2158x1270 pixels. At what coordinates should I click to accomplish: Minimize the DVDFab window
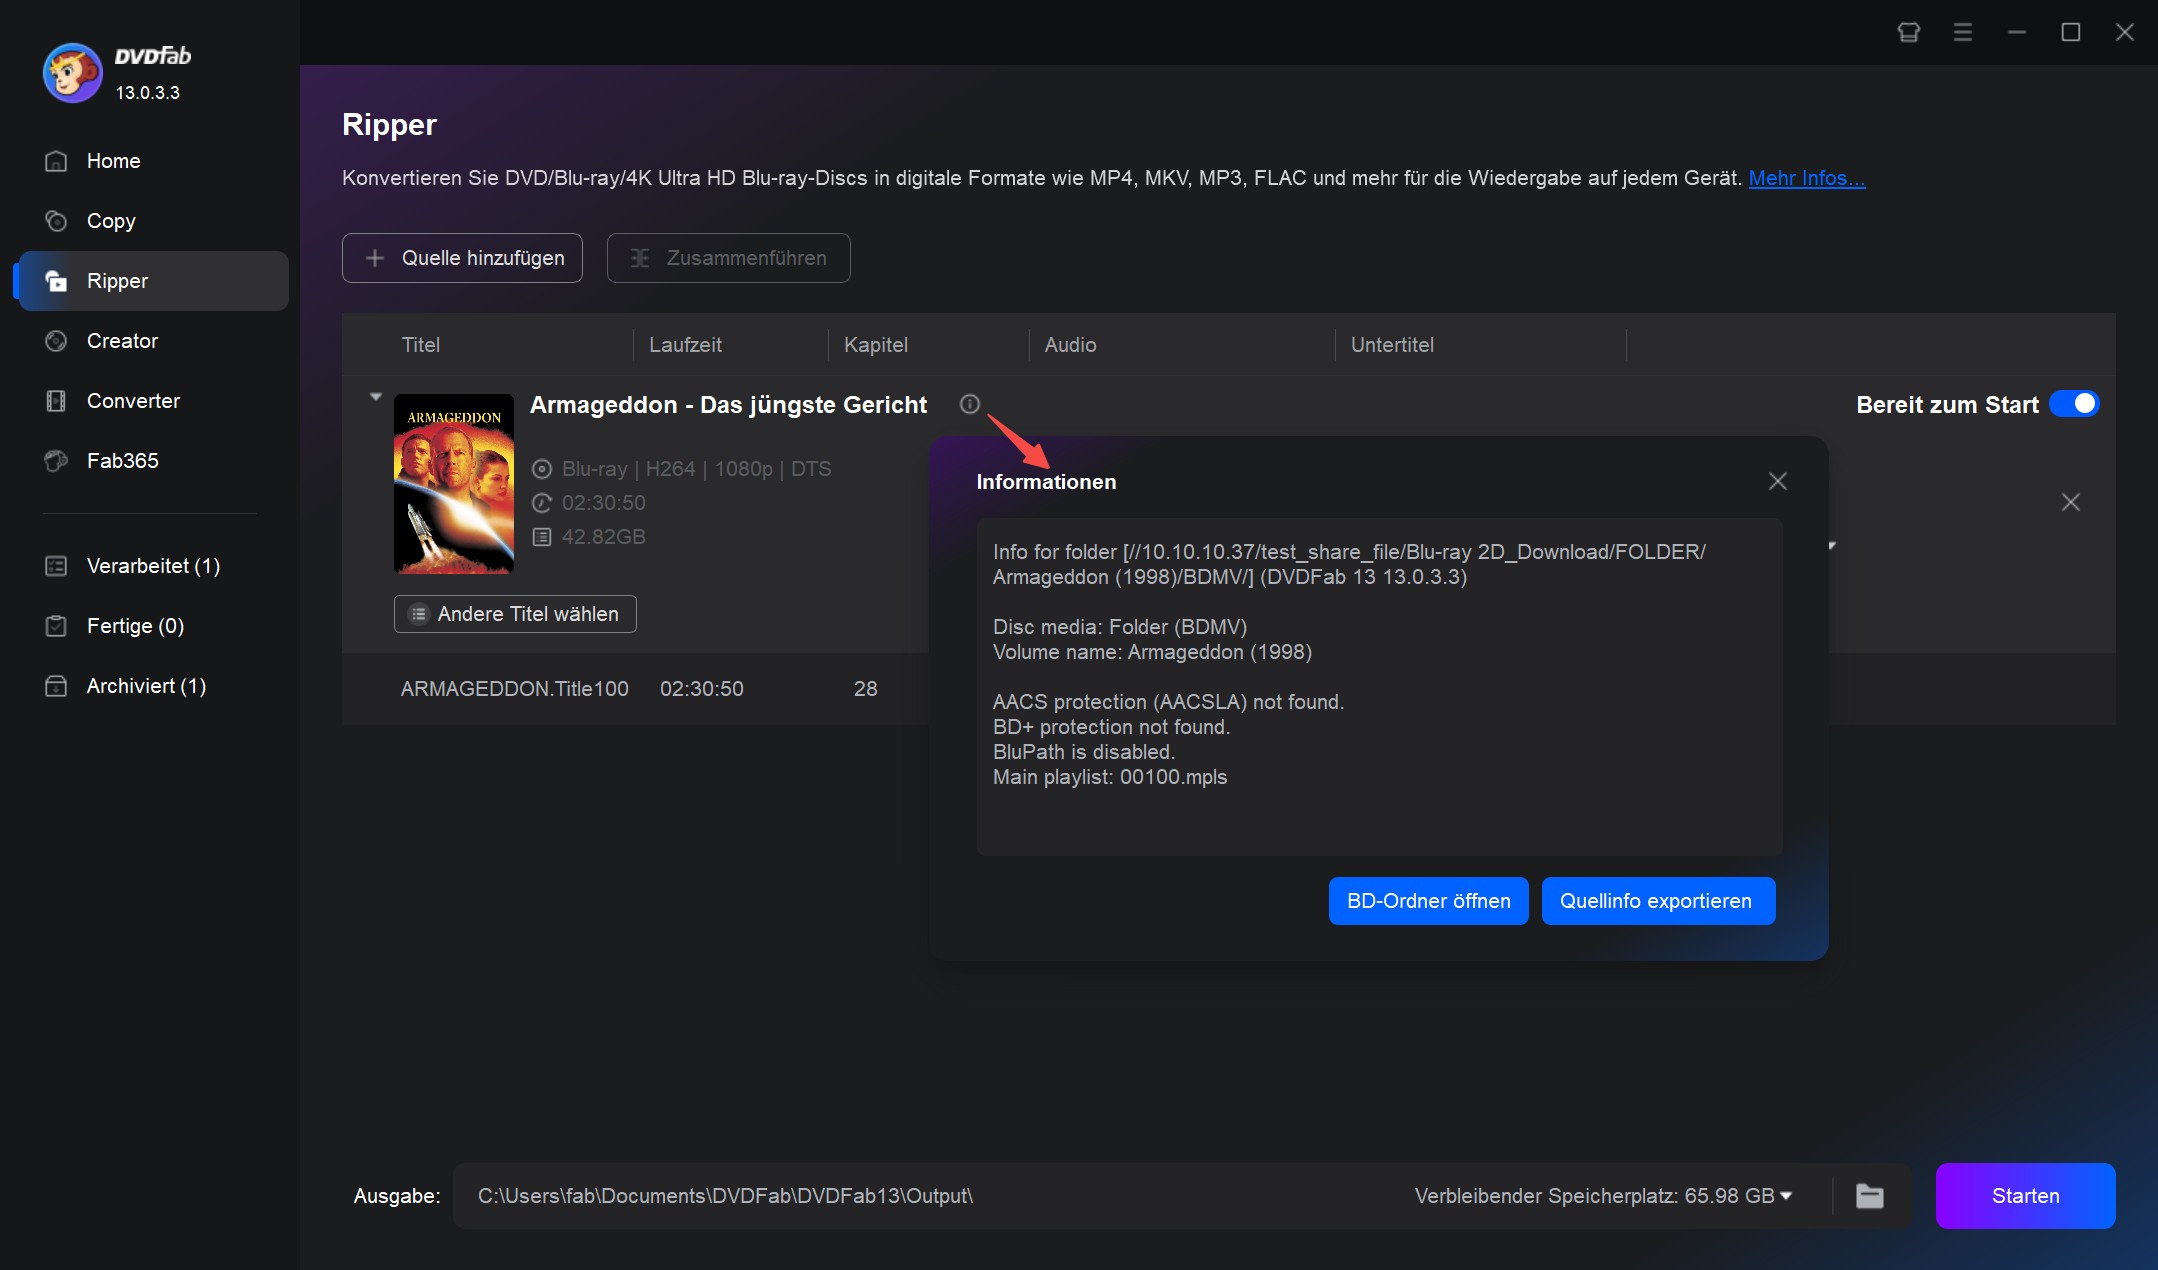pos(2017,33)
